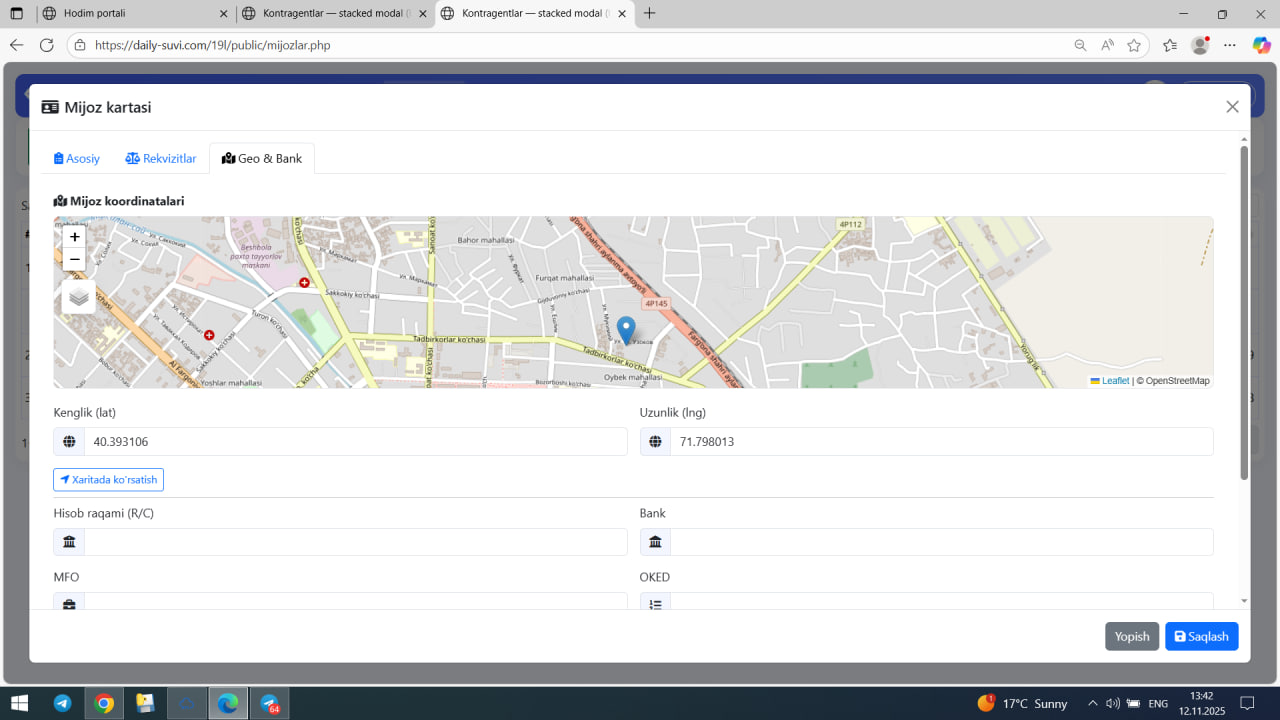Open the browser Copilot sidebar icon

tap(1261, 45)
